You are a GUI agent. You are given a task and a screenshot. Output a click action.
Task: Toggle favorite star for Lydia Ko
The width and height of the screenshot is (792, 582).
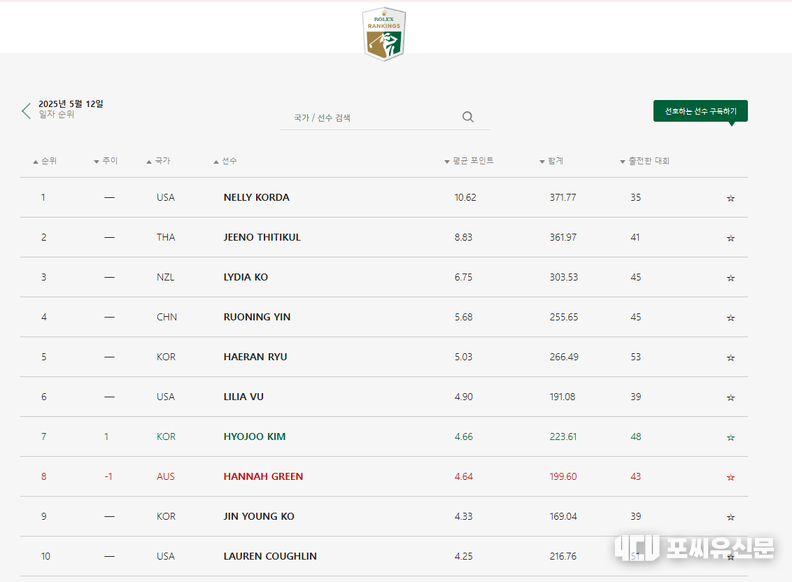point(730,278)
